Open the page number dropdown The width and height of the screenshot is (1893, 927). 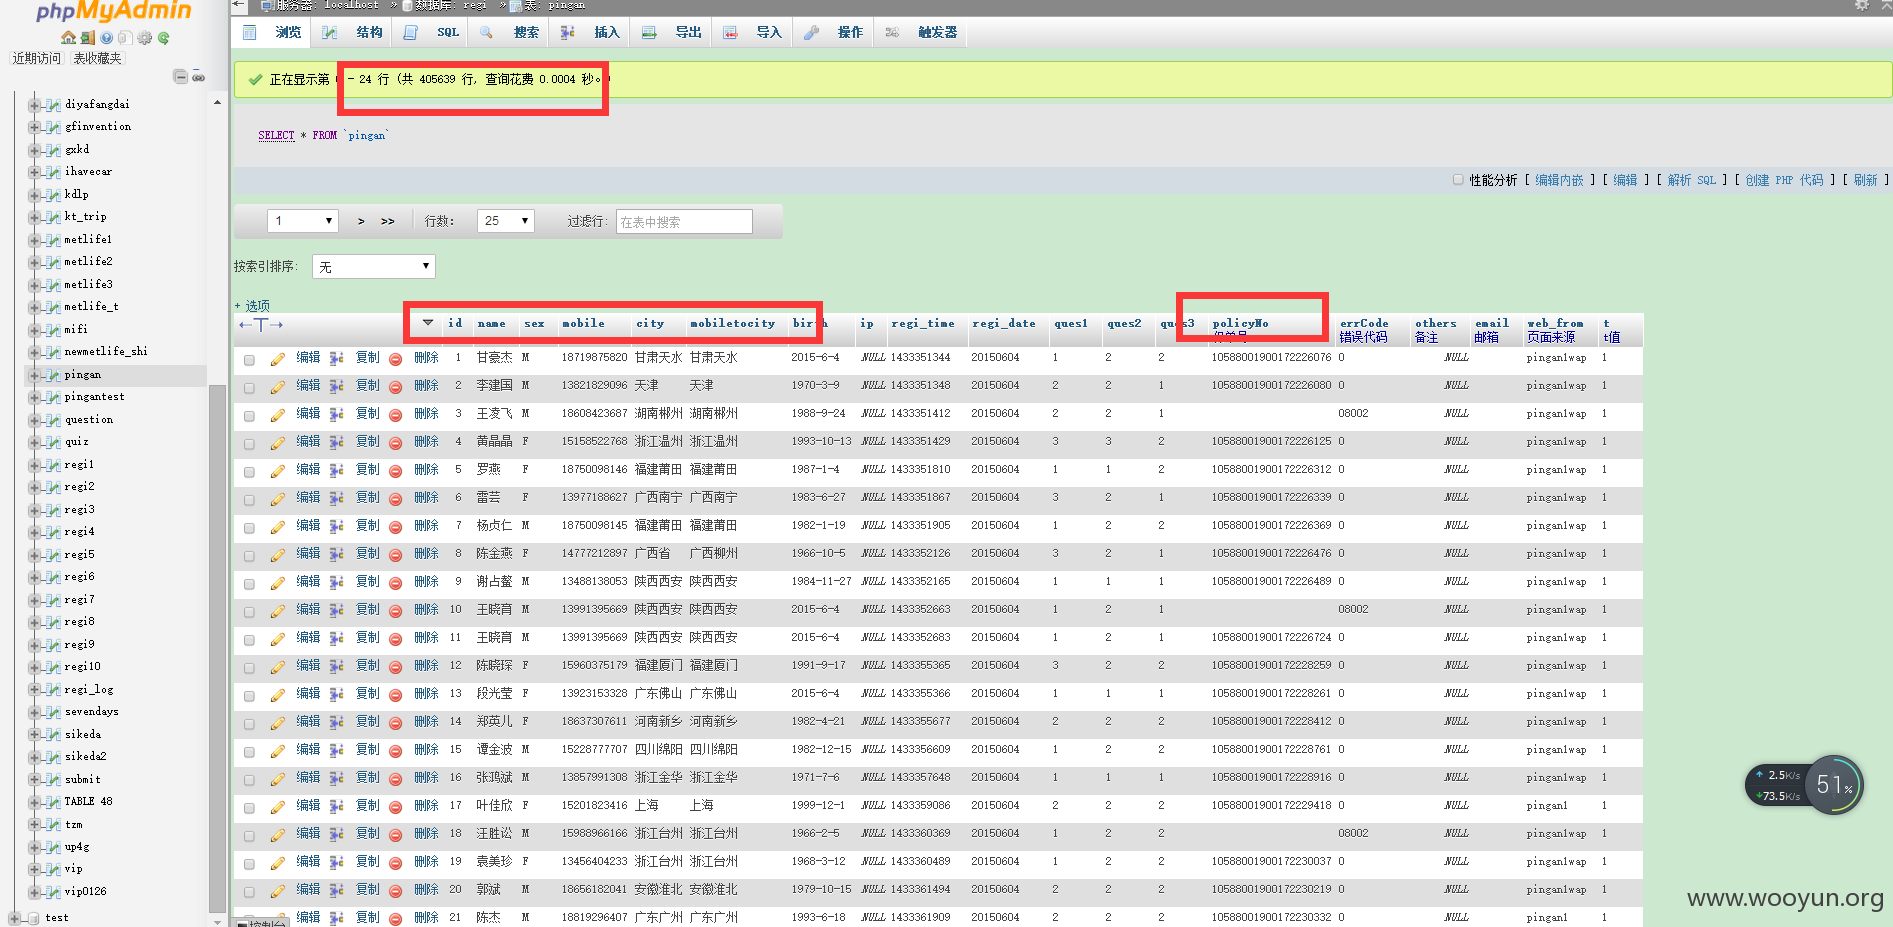(303, 221)
